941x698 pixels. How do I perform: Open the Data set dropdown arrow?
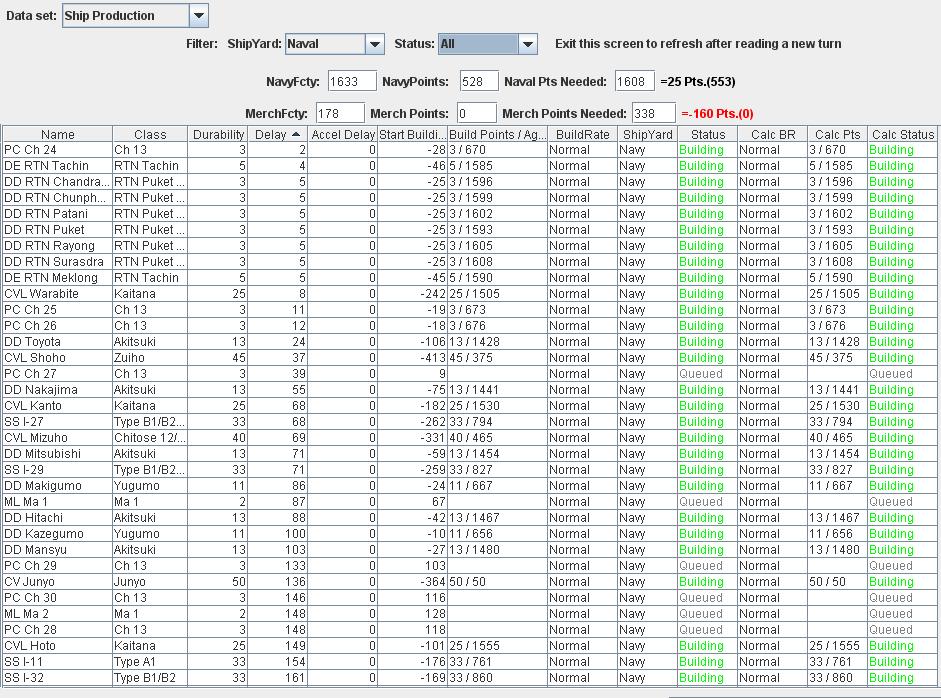pyautogui.click(x=199, y=16)
